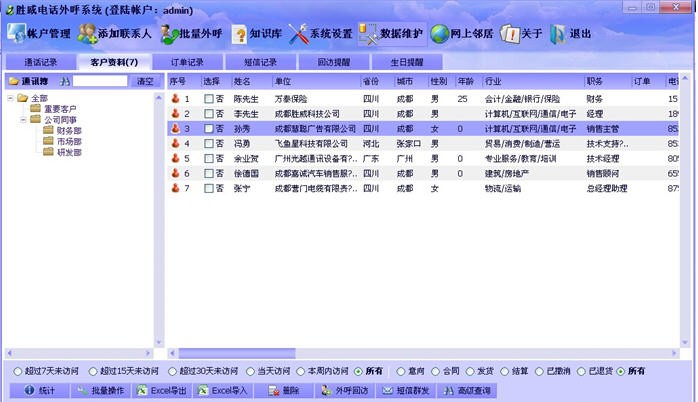Click the 删除 delete button
The height and width of the screenshot is (402, 698).
(284, 390)
